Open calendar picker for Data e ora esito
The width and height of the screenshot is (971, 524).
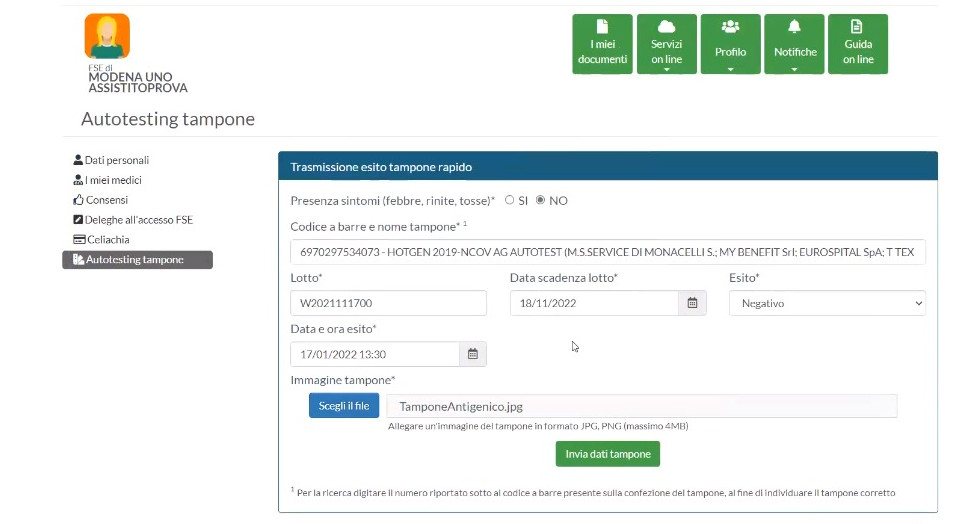click(473, 354)
